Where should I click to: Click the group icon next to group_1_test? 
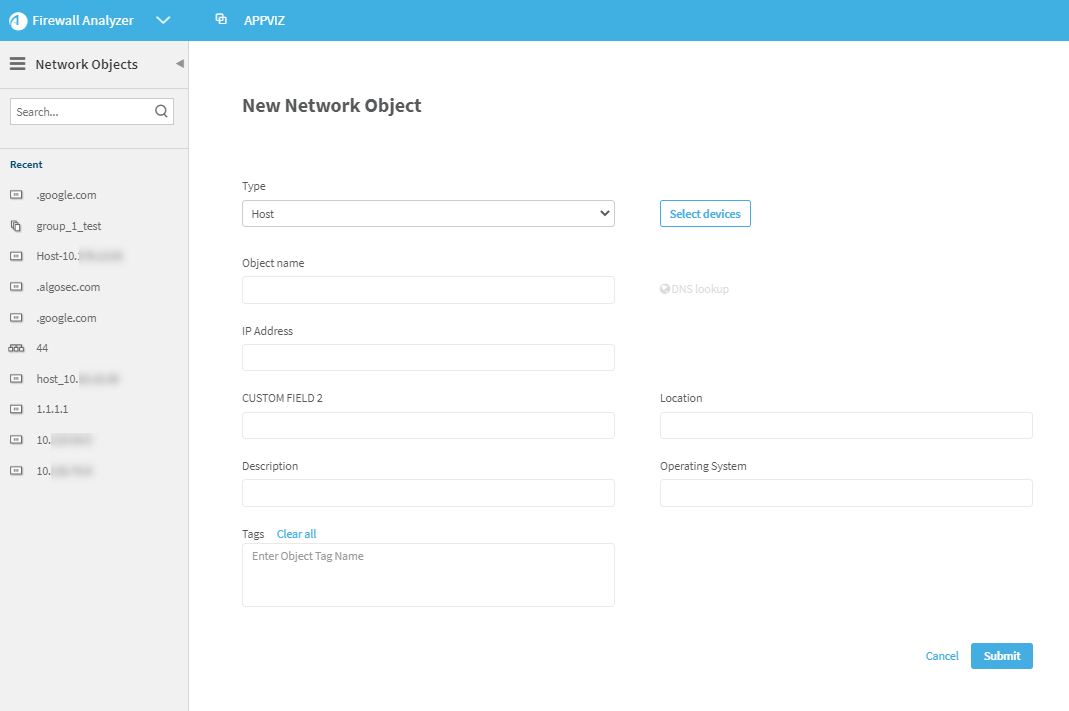[16, 226]
